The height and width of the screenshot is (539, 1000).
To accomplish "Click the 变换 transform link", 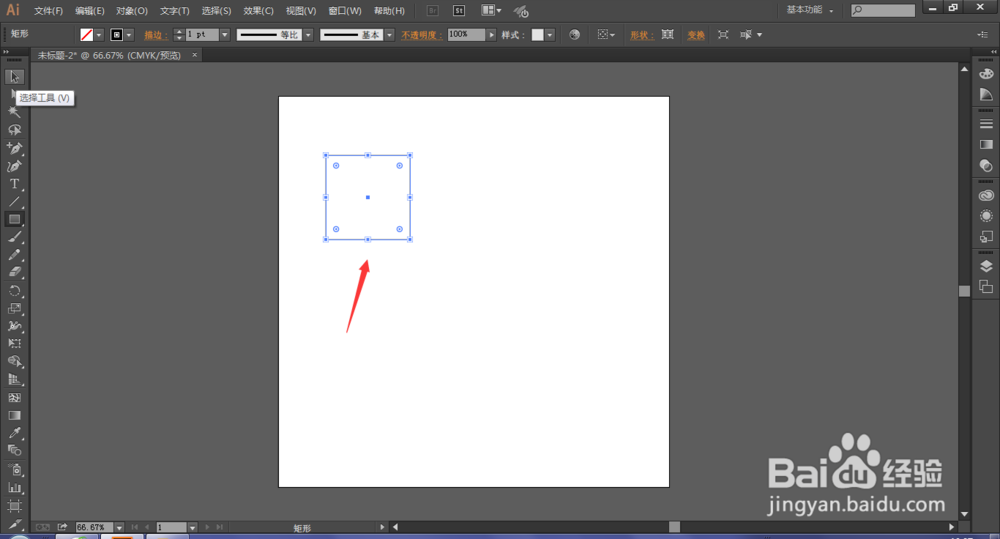I will click(696, 35).
